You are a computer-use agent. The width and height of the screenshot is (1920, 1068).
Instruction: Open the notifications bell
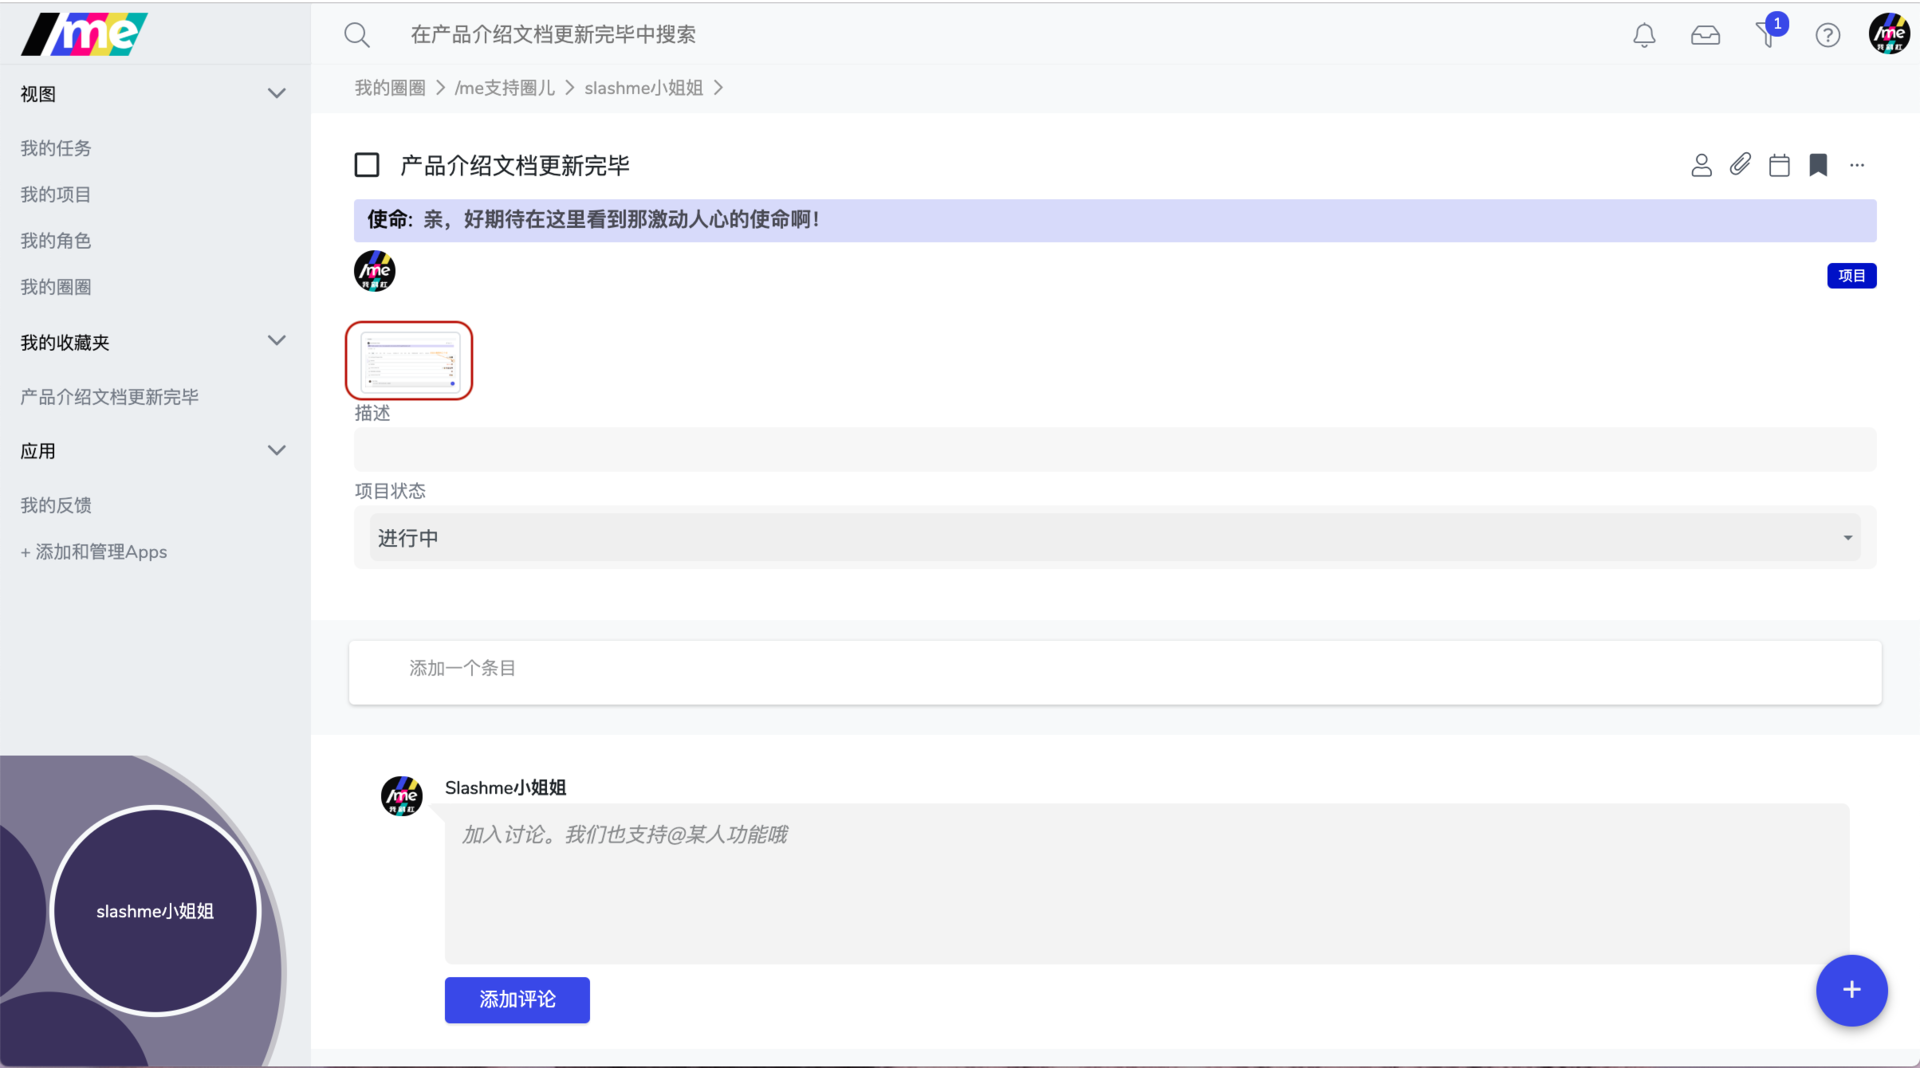(x=1644, y=35)
